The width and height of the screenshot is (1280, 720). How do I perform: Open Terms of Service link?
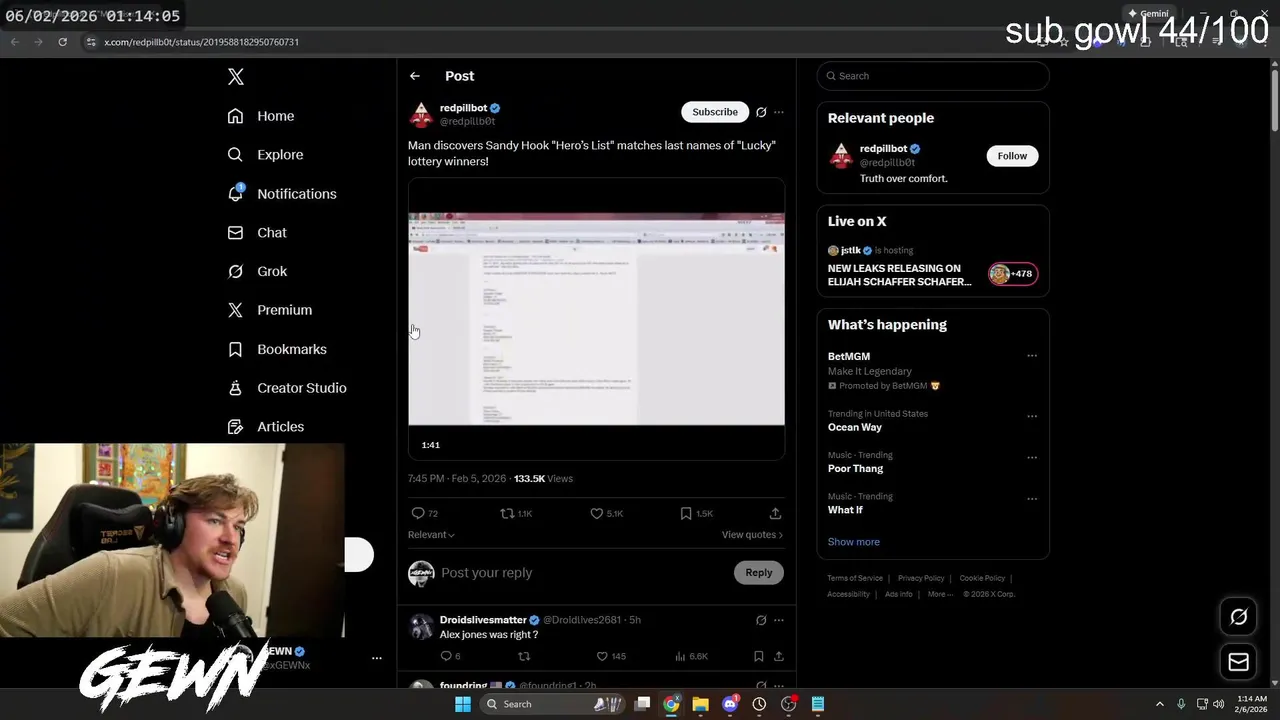pyautogui.click(x=855, y=578)
